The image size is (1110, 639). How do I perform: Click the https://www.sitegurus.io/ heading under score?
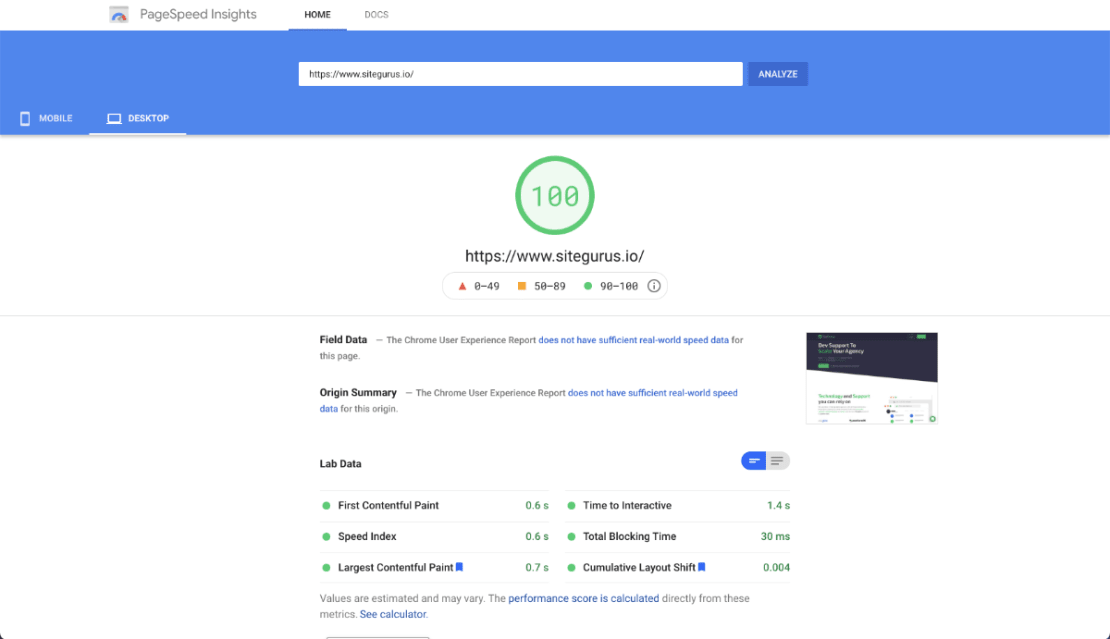point(554,256)
